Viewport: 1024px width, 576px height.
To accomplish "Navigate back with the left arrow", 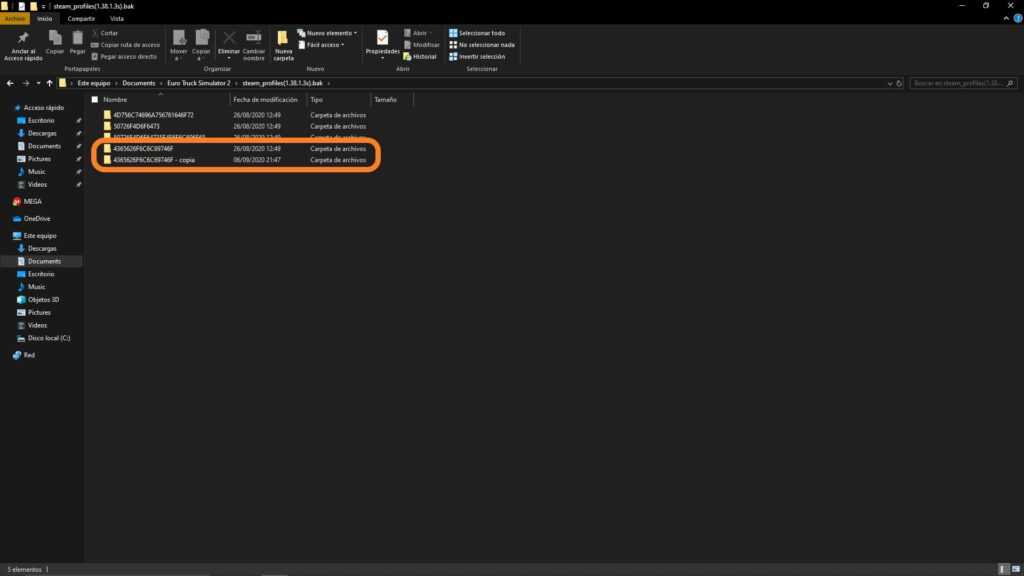I will click(10, 83).
